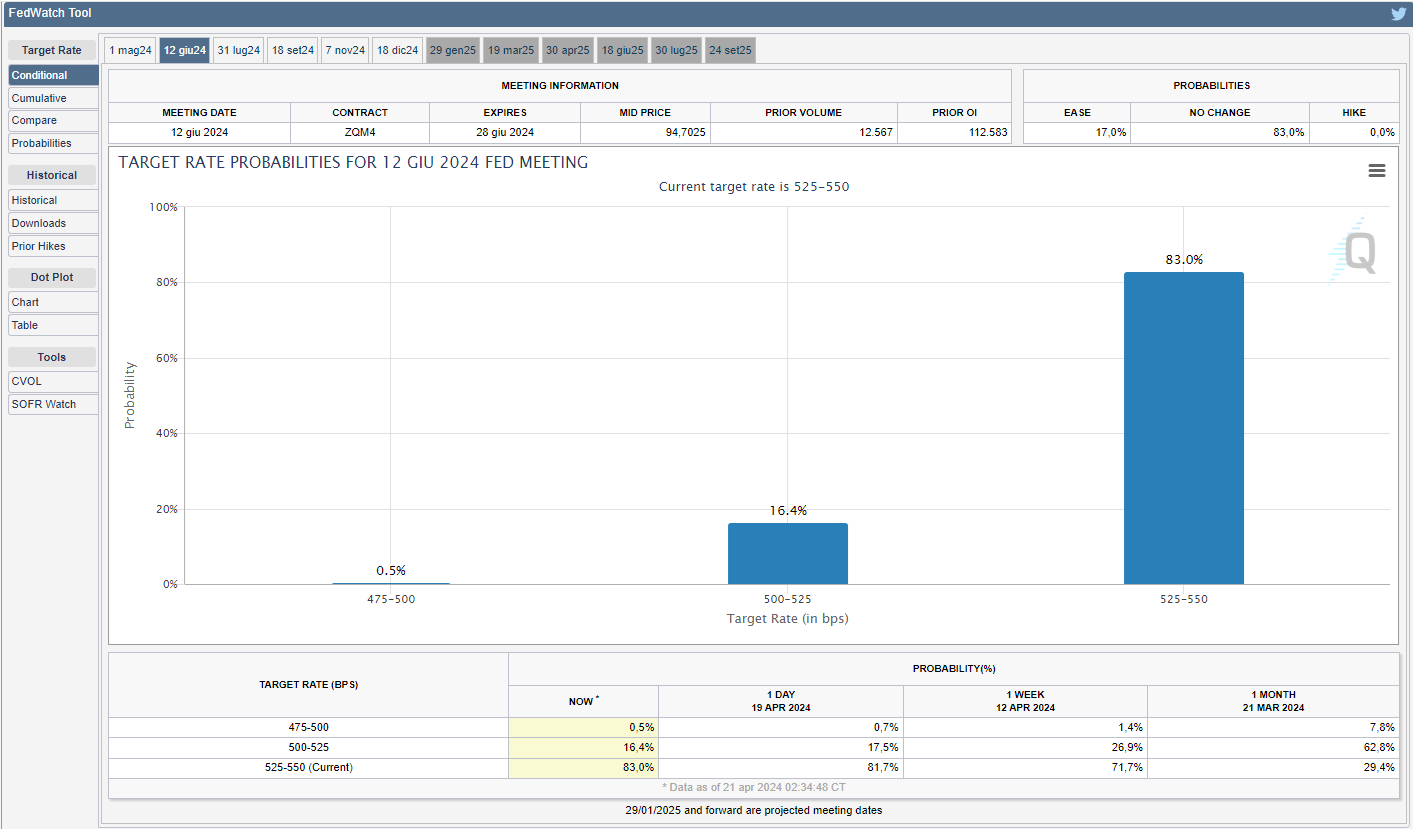Show the Probabilities sidebar view

[x=53, y=144]
